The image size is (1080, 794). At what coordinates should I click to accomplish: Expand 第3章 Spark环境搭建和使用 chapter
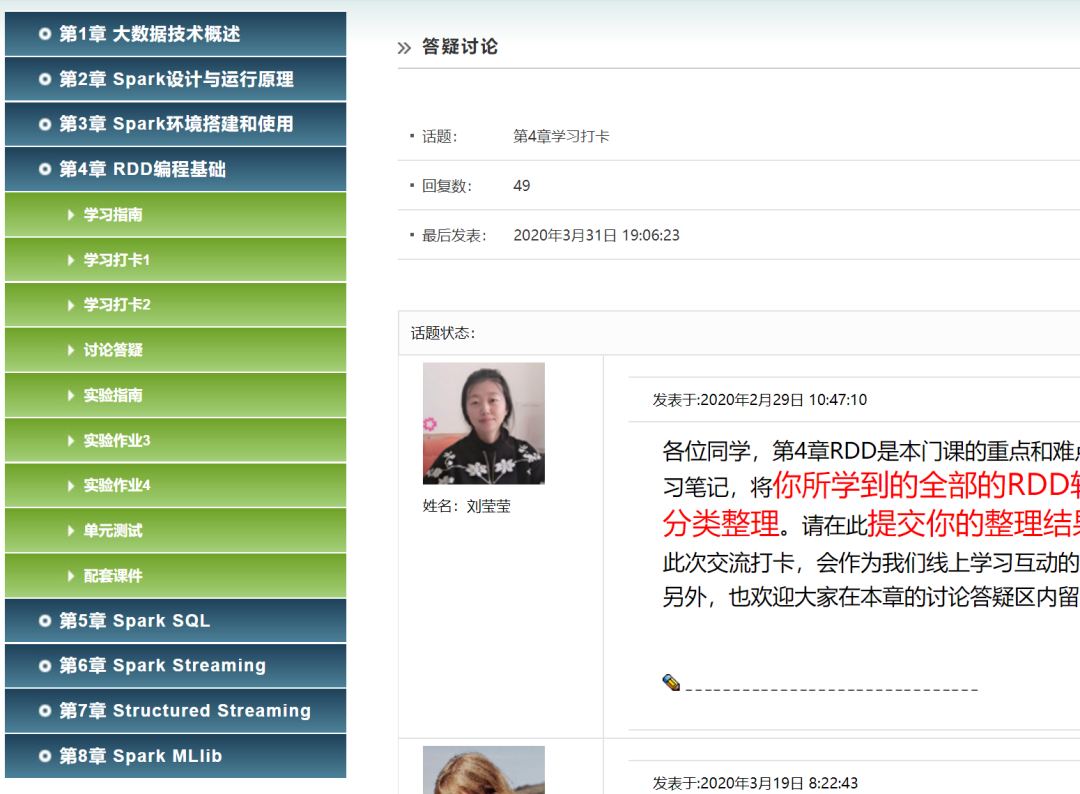click(x=176, y=124)
